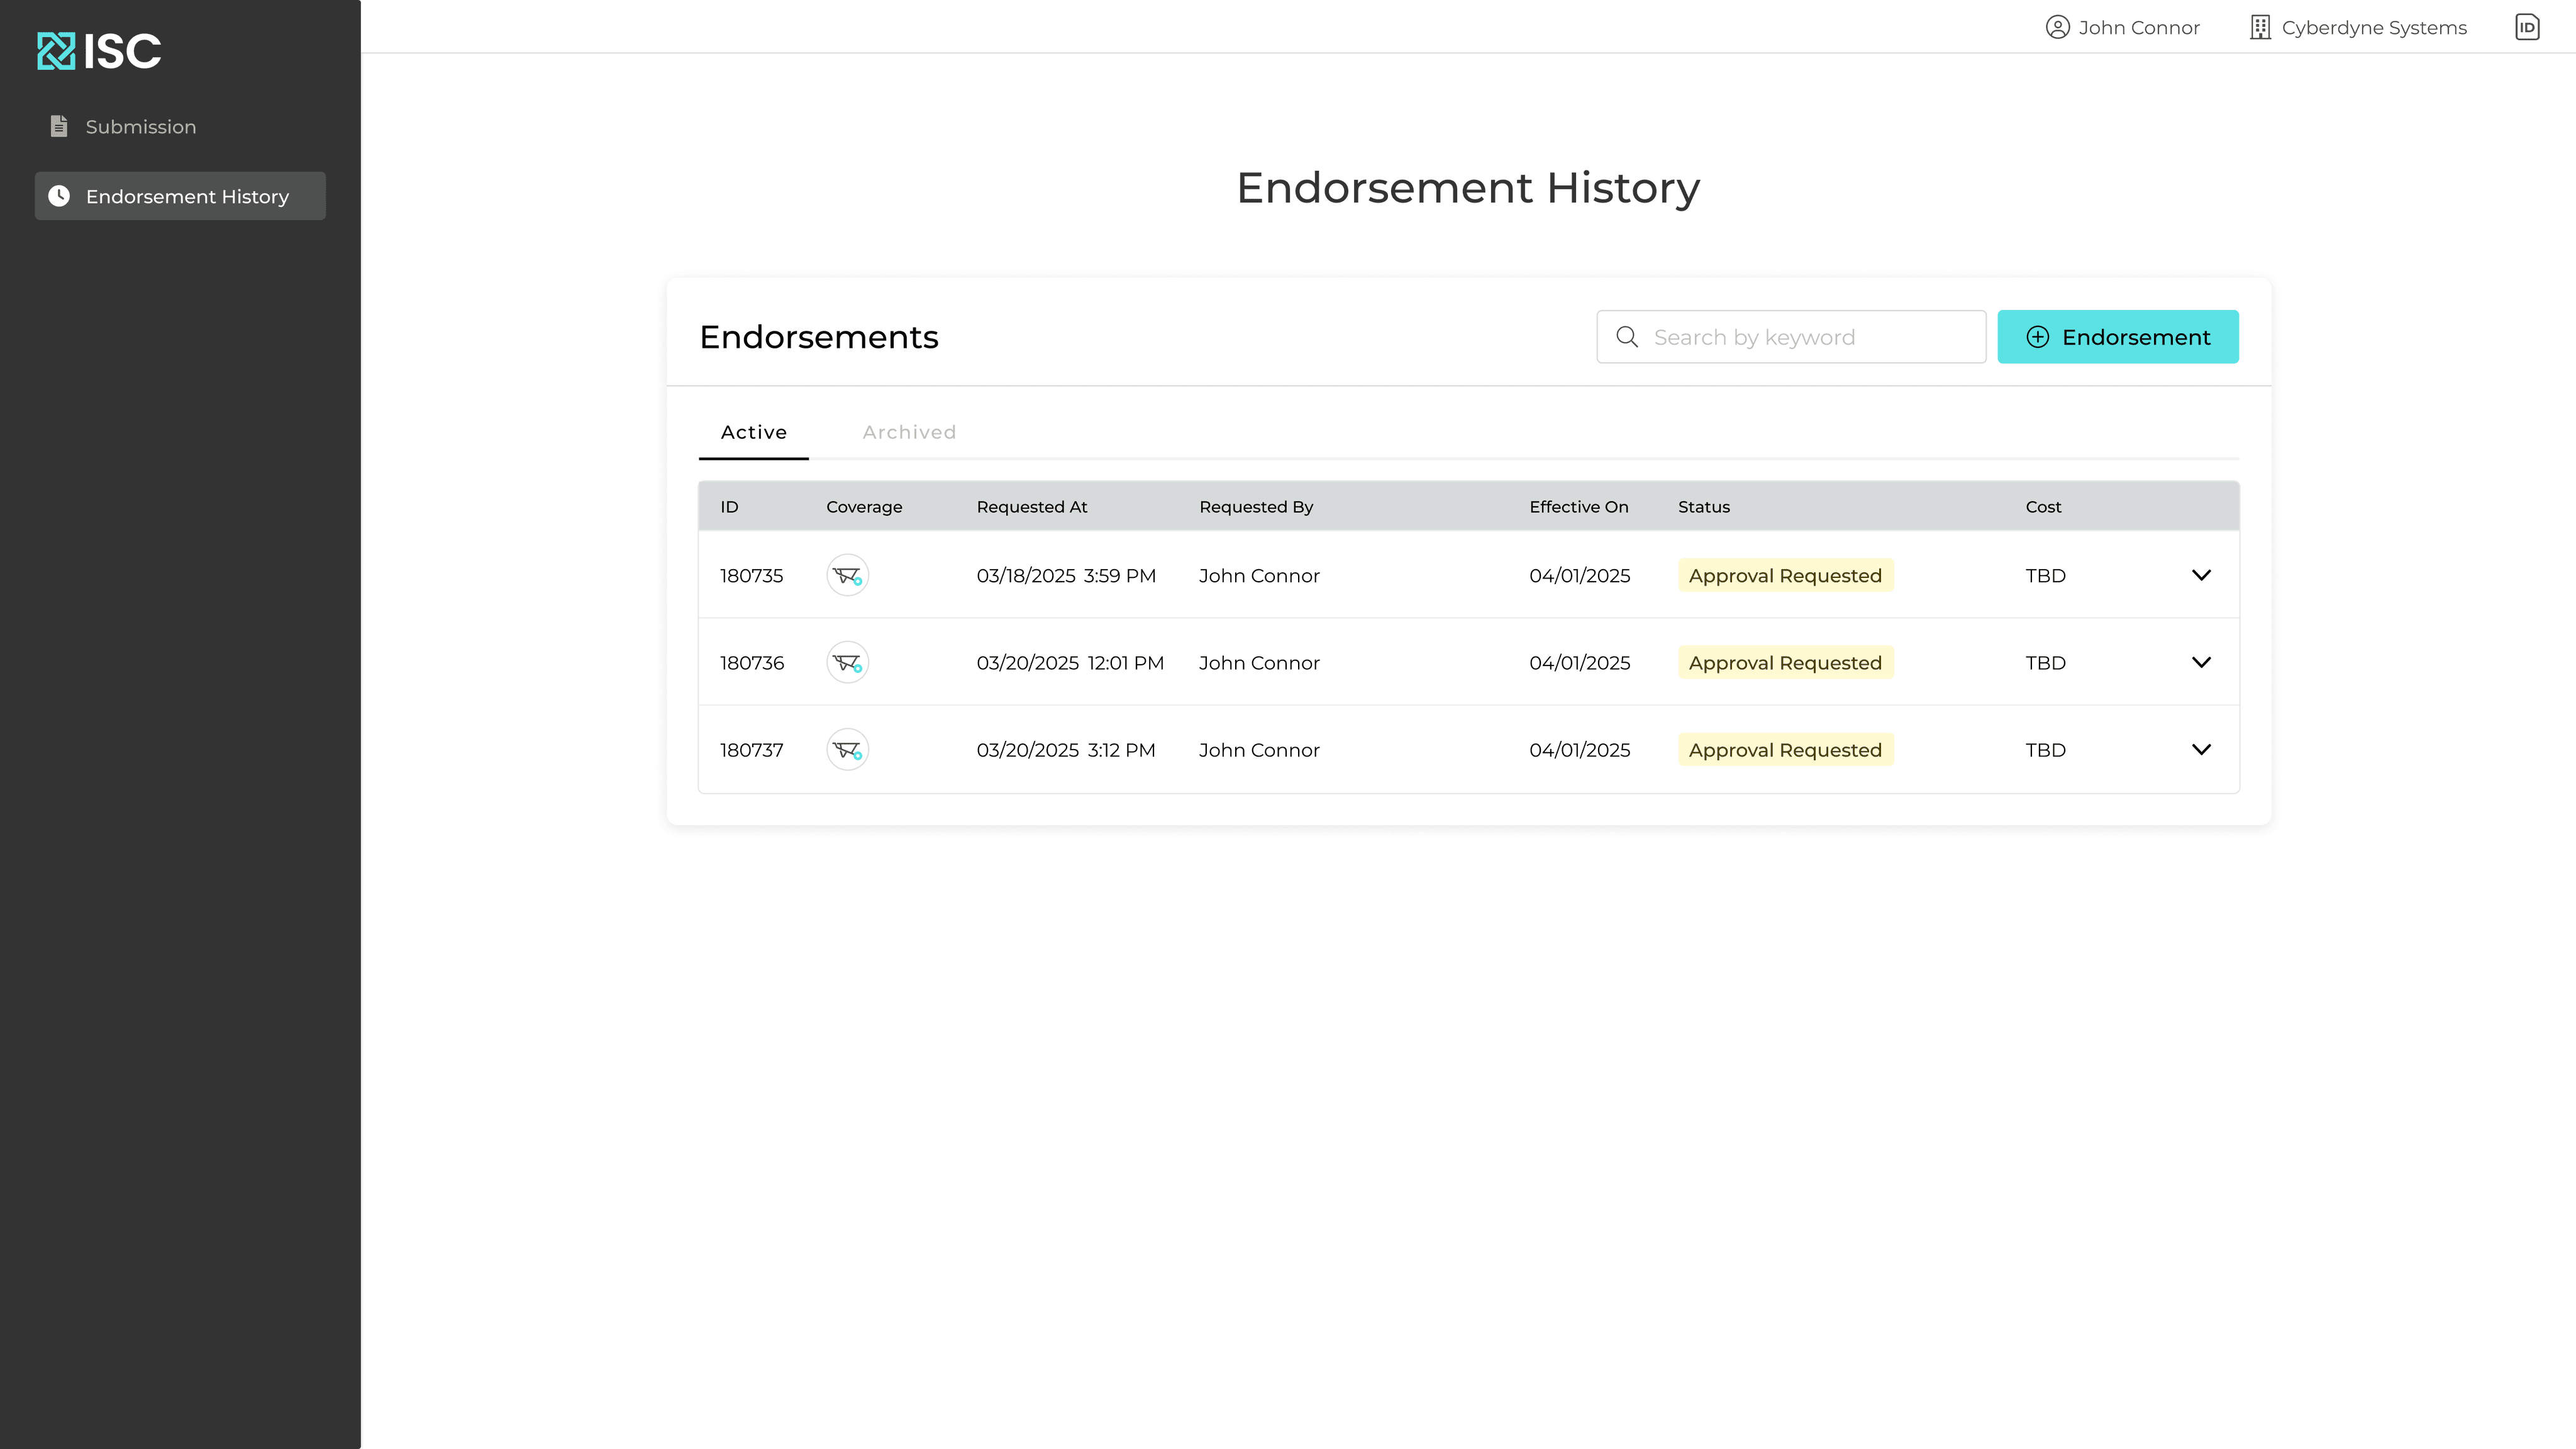Sort by the Cost column header
The height and width of the screenshot is (1449, 2576).
(2043, 507)
